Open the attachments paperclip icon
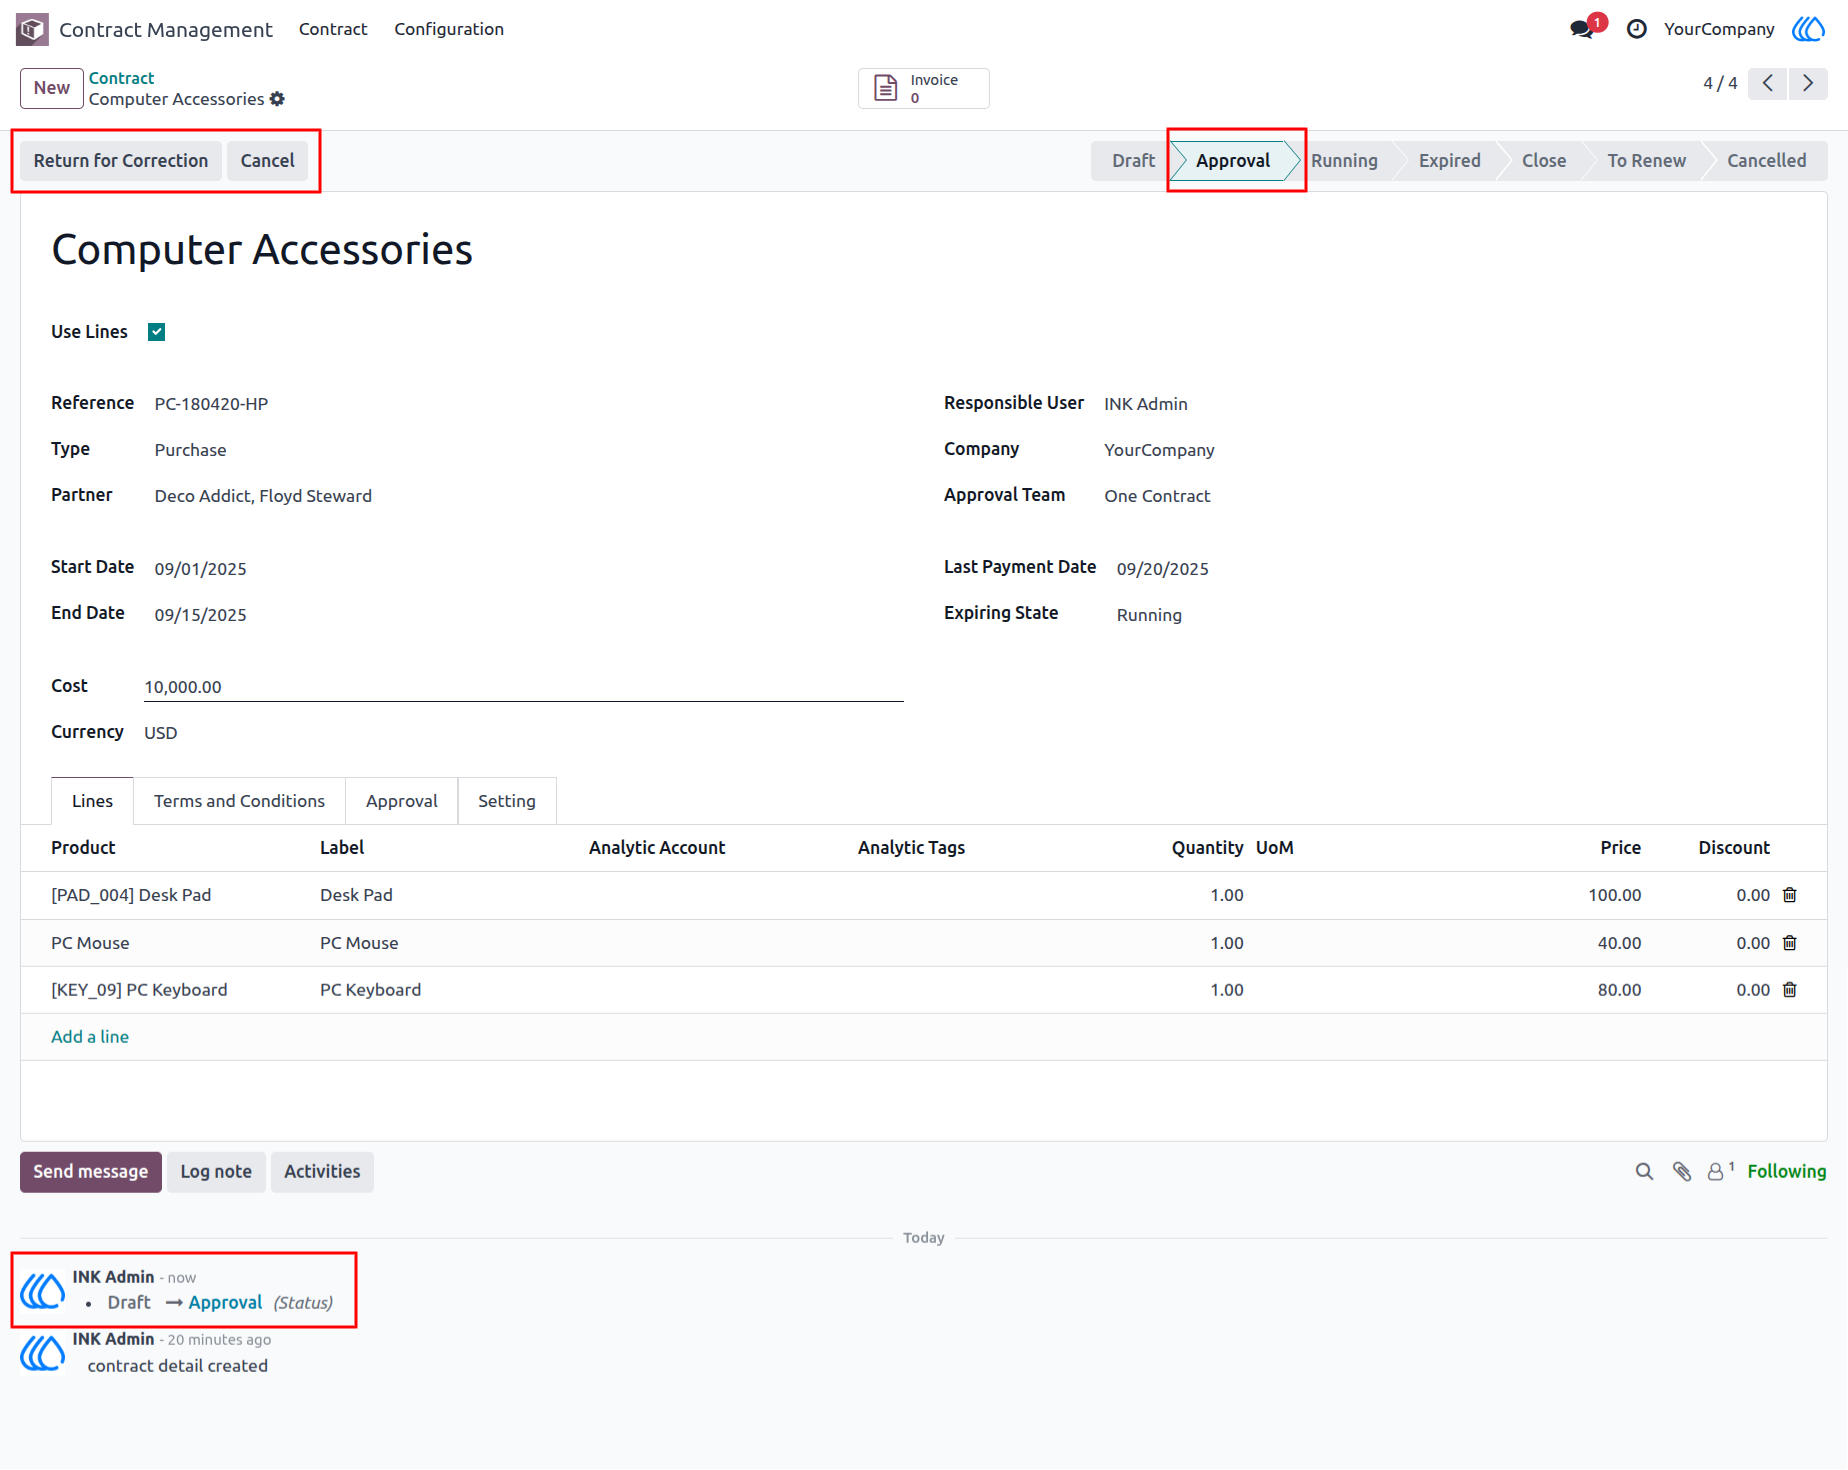 [x=1682, y=1171]
